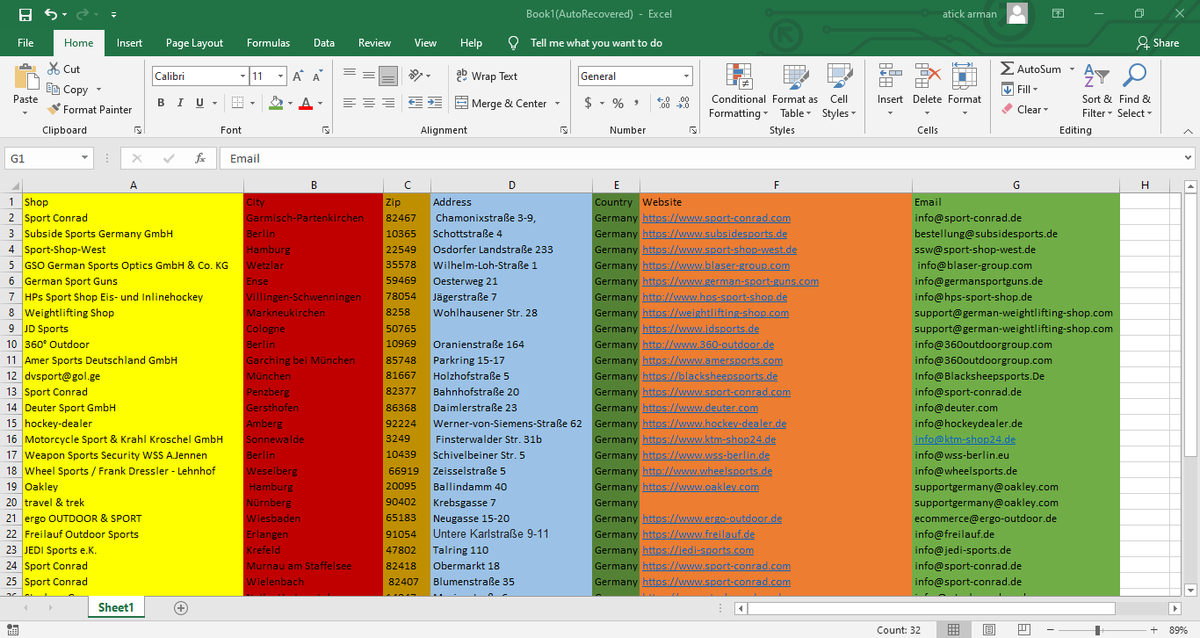
Task: Apply the Fill Color bucket
Action: pyautogui.click(x=274, y=103)
